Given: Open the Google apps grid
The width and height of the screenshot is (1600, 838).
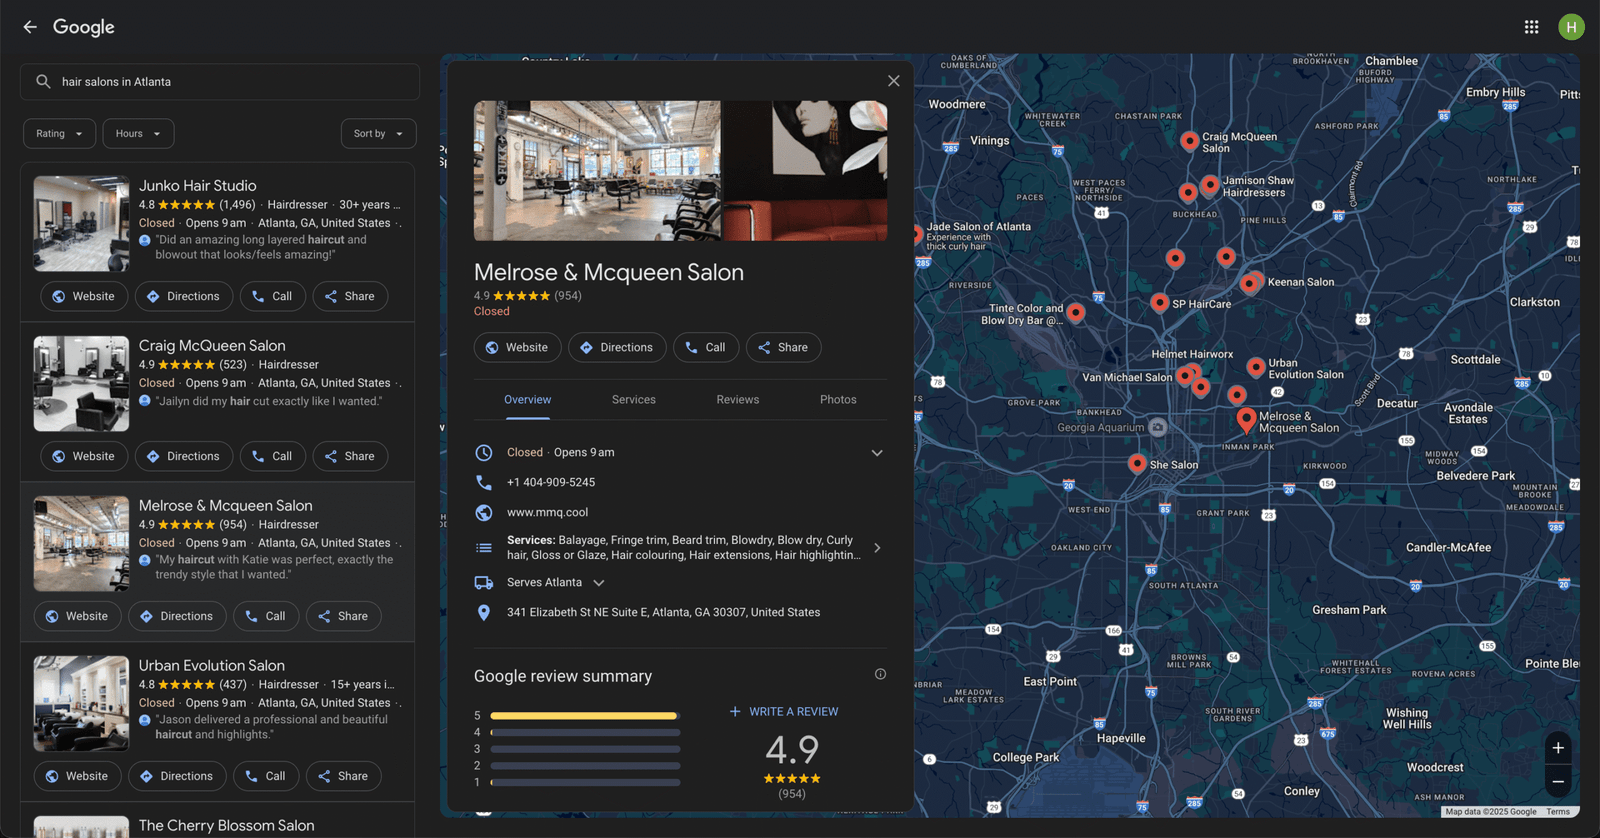Looking at the screenshot, I should (1531, 27).
